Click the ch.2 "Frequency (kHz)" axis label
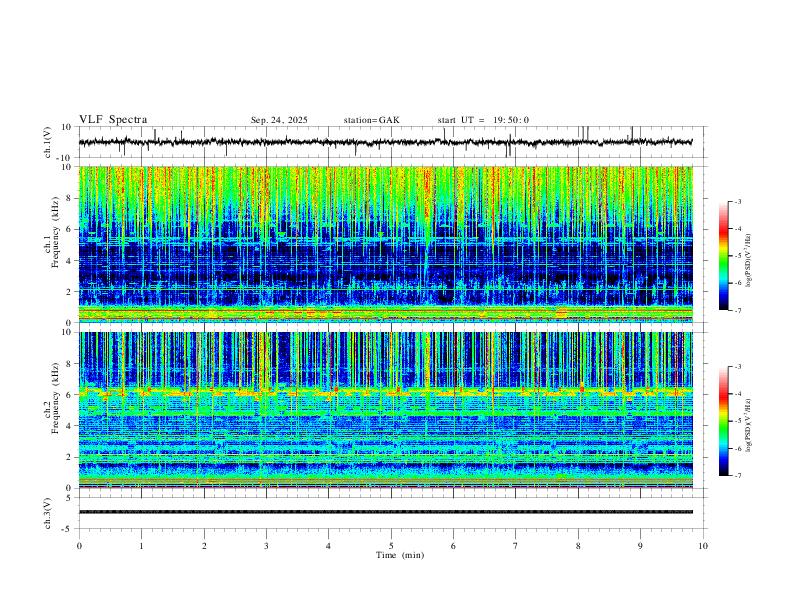Image resolution: width=792 pixels, height=612 pixels. click(55, 399)
